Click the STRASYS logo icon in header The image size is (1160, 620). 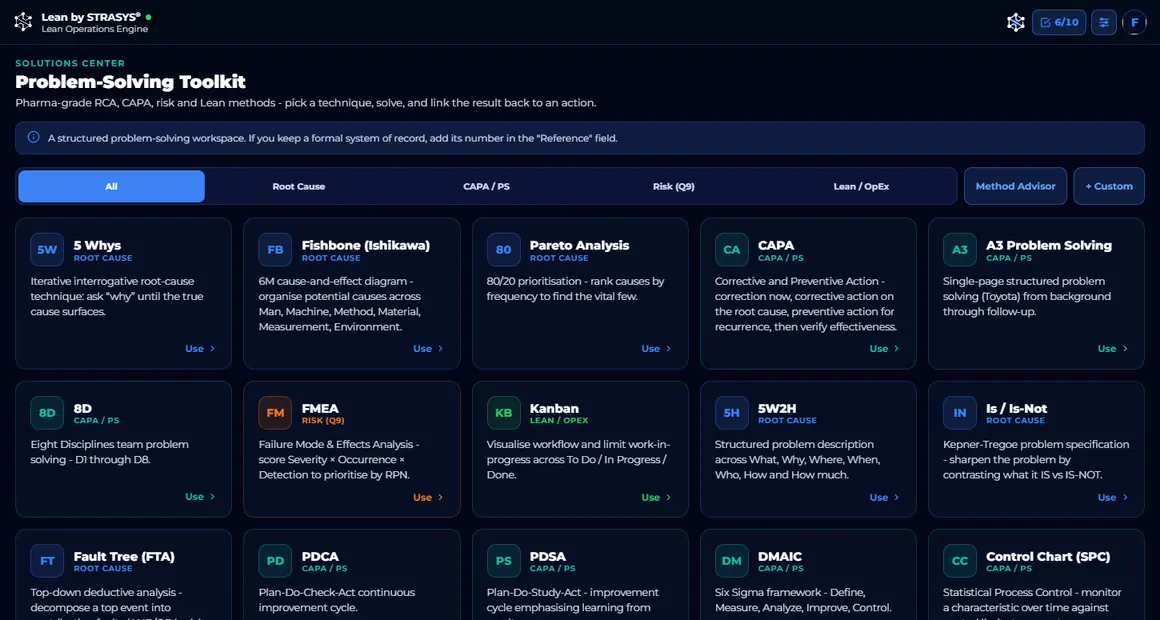coord(23,22)
